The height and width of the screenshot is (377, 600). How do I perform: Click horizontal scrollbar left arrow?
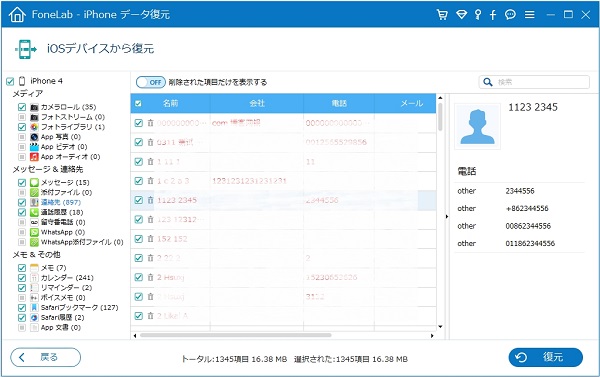point(135,336)
